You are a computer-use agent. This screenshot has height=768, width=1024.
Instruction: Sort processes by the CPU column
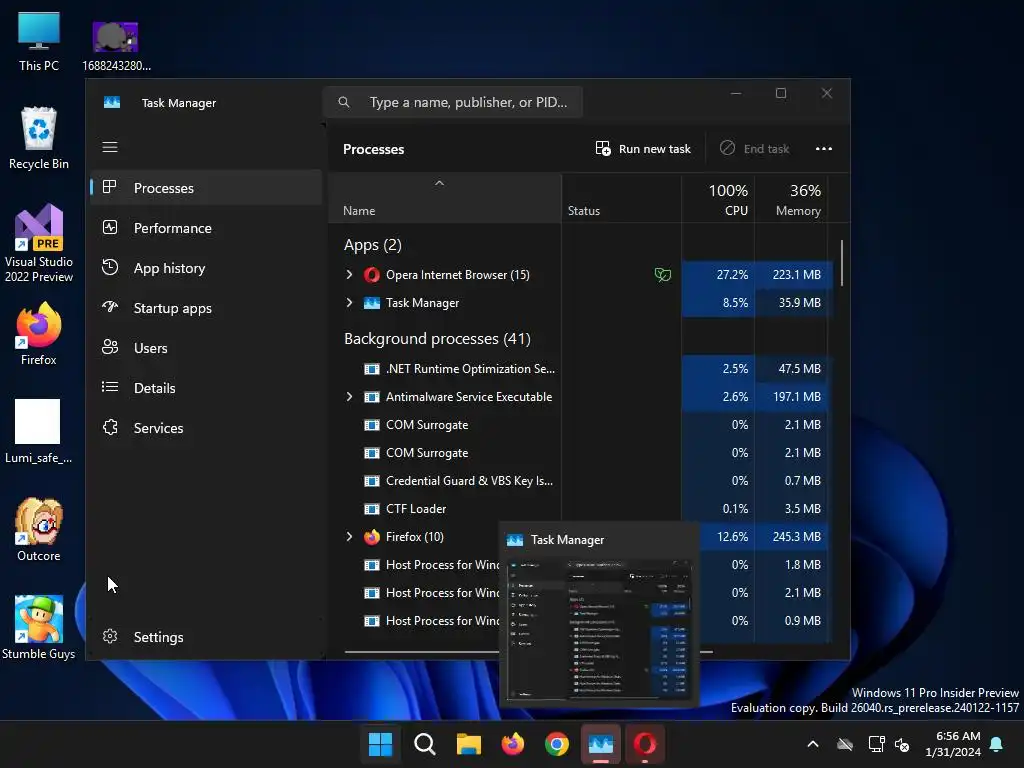pyautogui.click(x=718, y=199)
